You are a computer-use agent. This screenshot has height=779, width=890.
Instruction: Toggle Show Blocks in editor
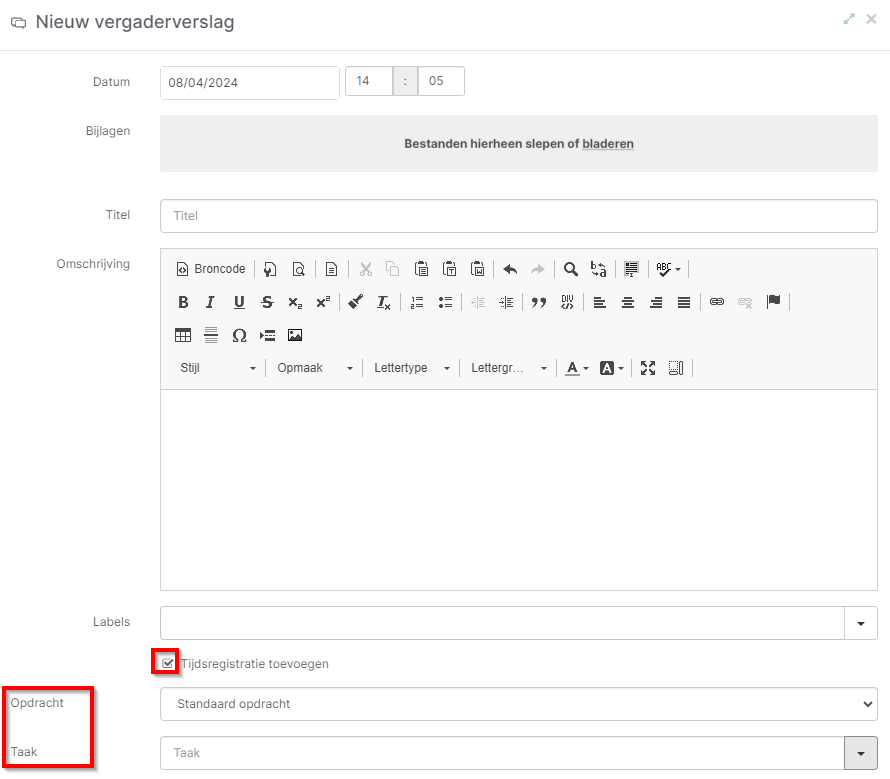pyautogui.click(x=675, y=368)
